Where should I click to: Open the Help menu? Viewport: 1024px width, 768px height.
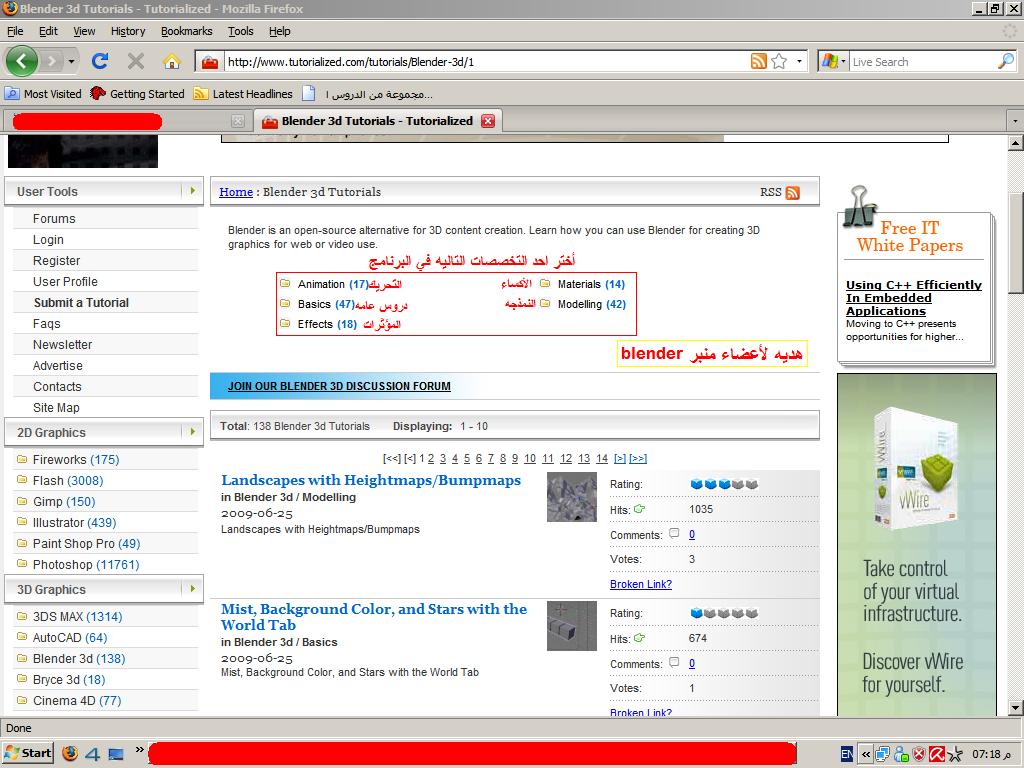[x=280, y=31]
